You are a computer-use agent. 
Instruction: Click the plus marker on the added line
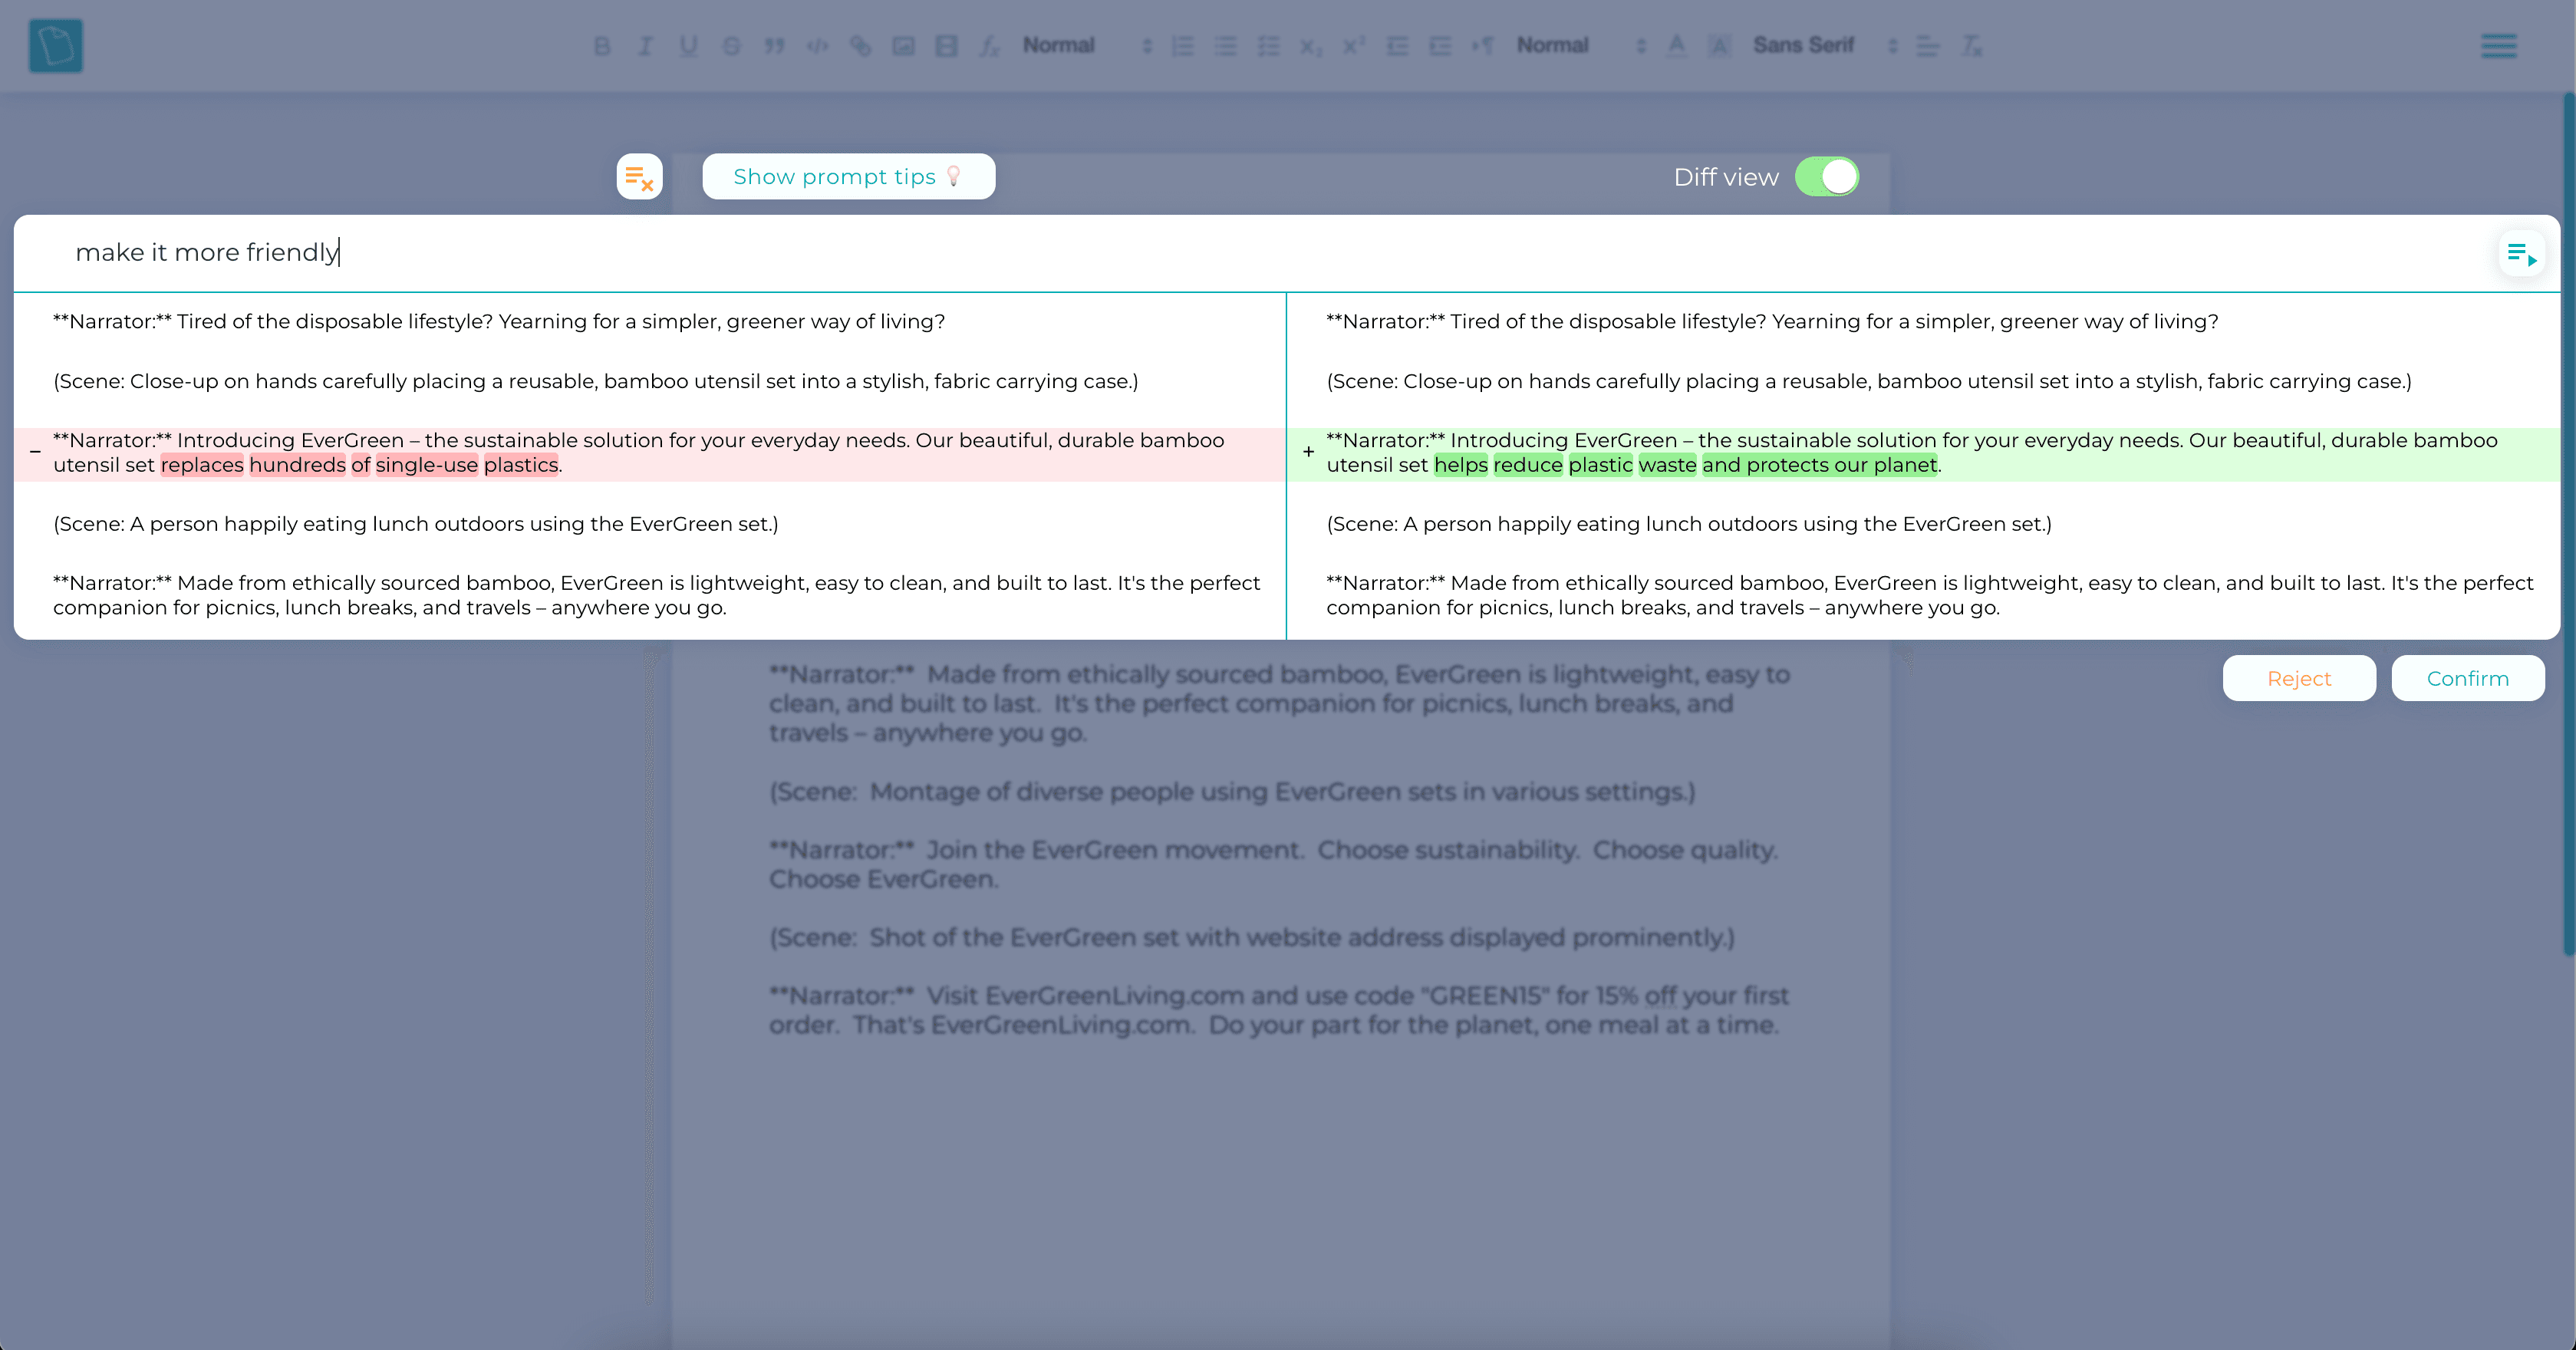coord(1308,453)
